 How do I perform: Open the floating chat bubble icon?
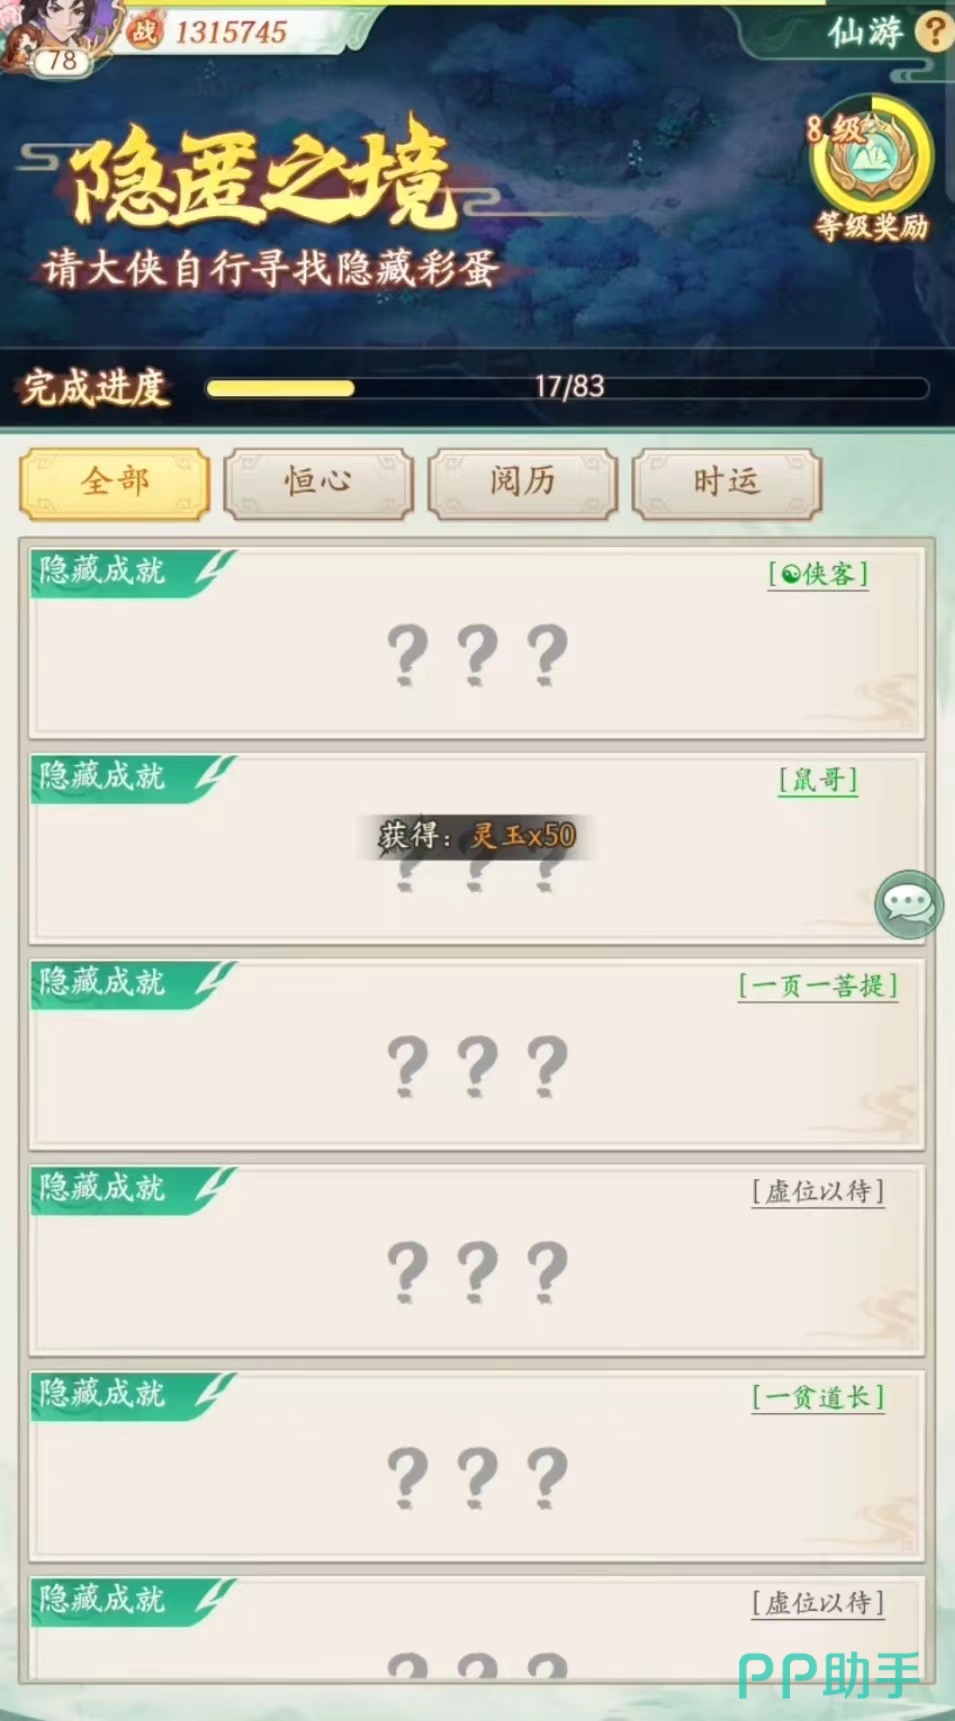click(909, 904)
